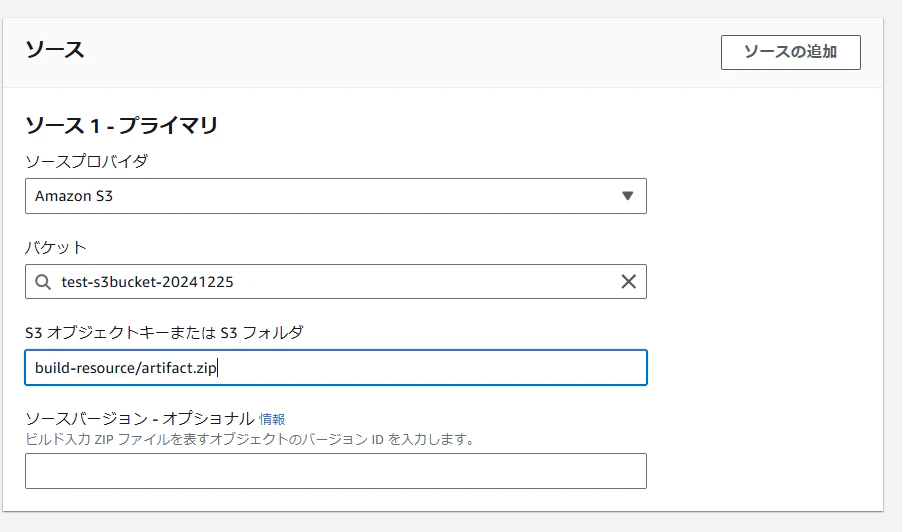The width and height of the screenshot is (902, 532).
Task: Open the 情報 link next to ソースバージョン
Action: (x=272, y=419)
